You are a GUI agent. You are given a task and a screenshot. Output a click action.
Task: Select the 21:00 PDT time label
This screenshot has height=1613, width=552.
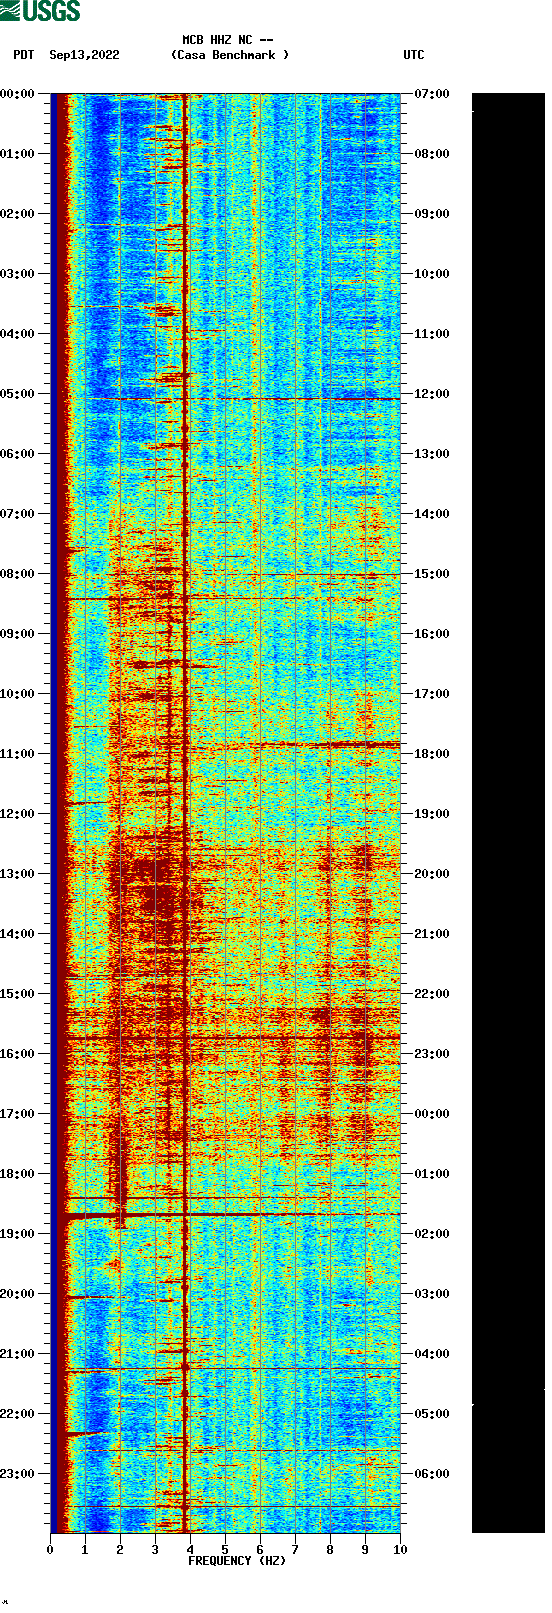point(18,1354)
